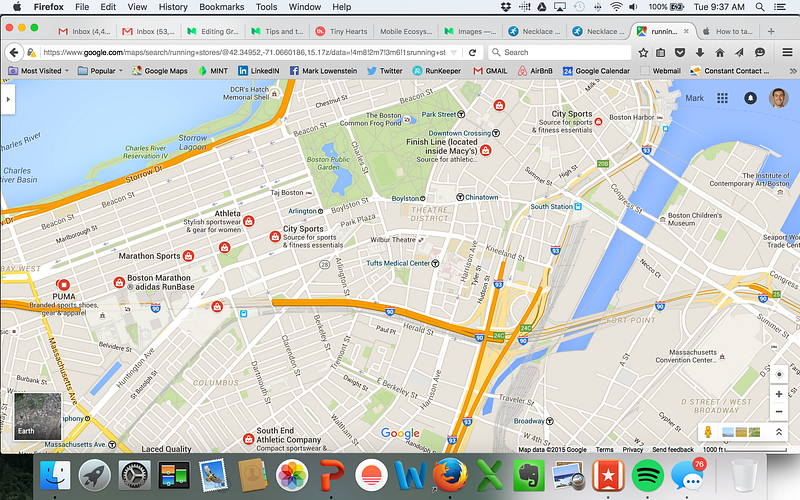Zoom in on the map with plus
800x500 pixels.
click(779, 394)
